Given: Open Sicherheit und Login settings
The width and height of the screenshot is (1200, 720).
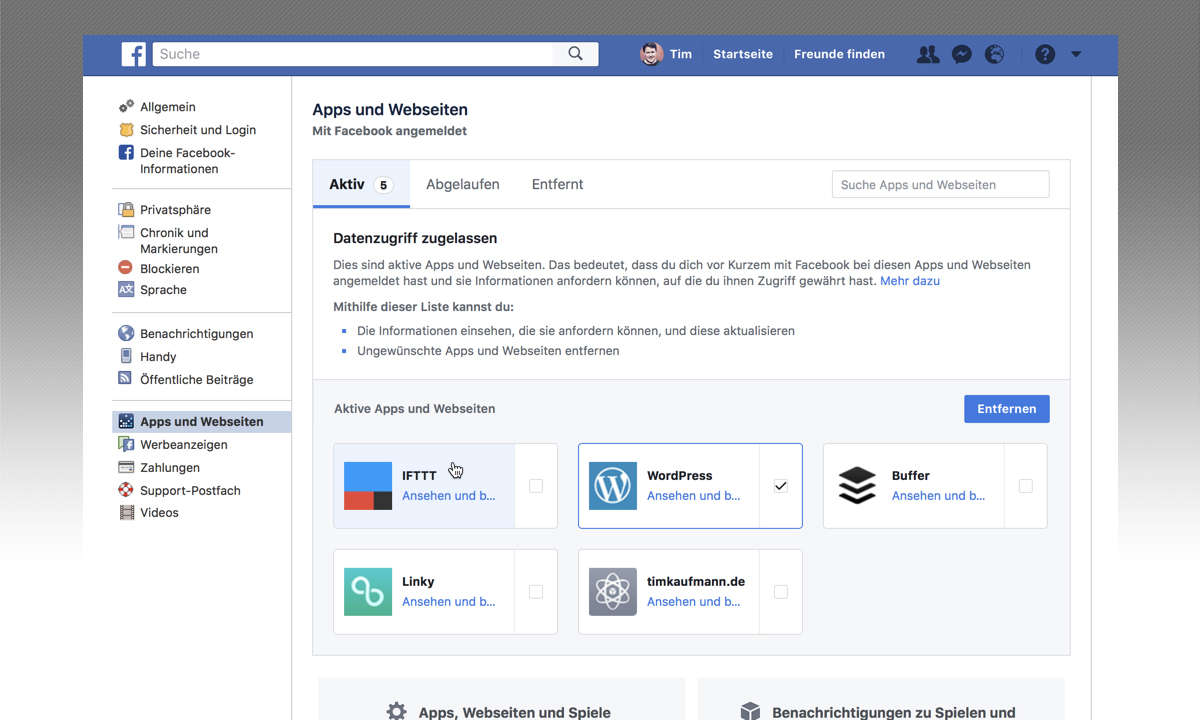Looking at the screenshot, I should click(x=197, y=130).
